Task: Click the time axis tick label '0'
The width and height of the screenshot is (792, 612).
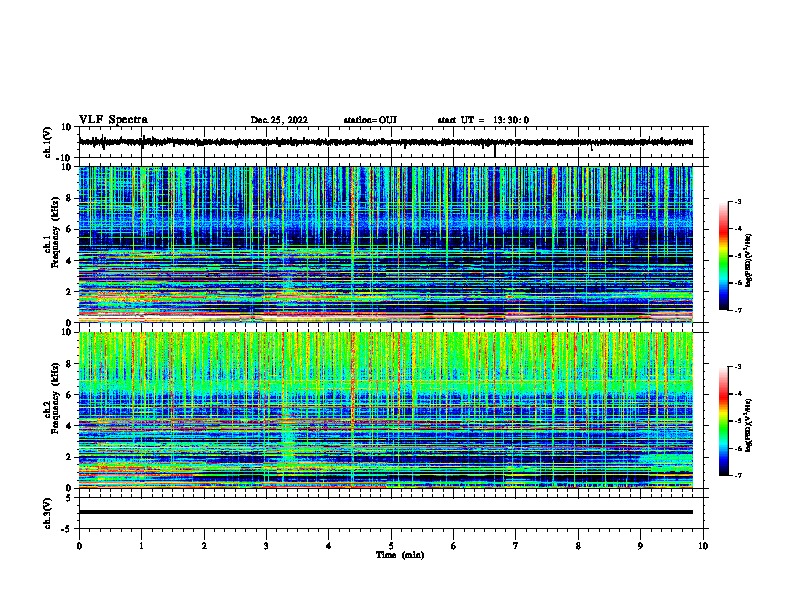Action: (x=79, y=546)
